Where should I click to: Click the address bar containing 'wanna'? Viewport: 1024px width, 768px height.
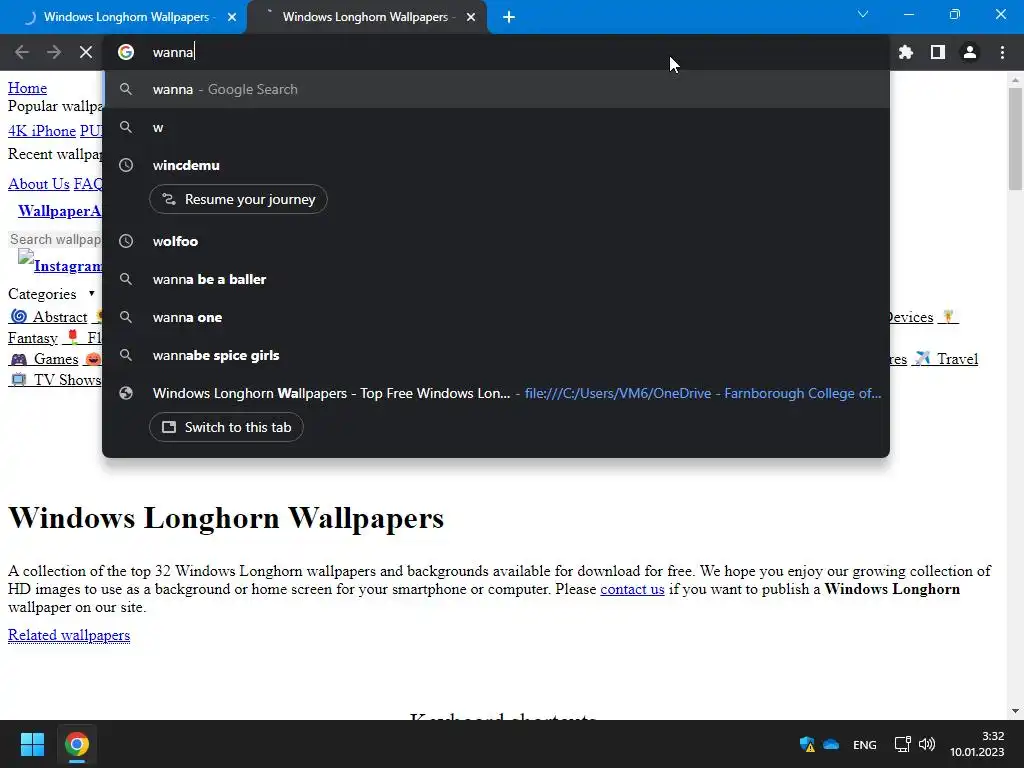click(496, 52)
